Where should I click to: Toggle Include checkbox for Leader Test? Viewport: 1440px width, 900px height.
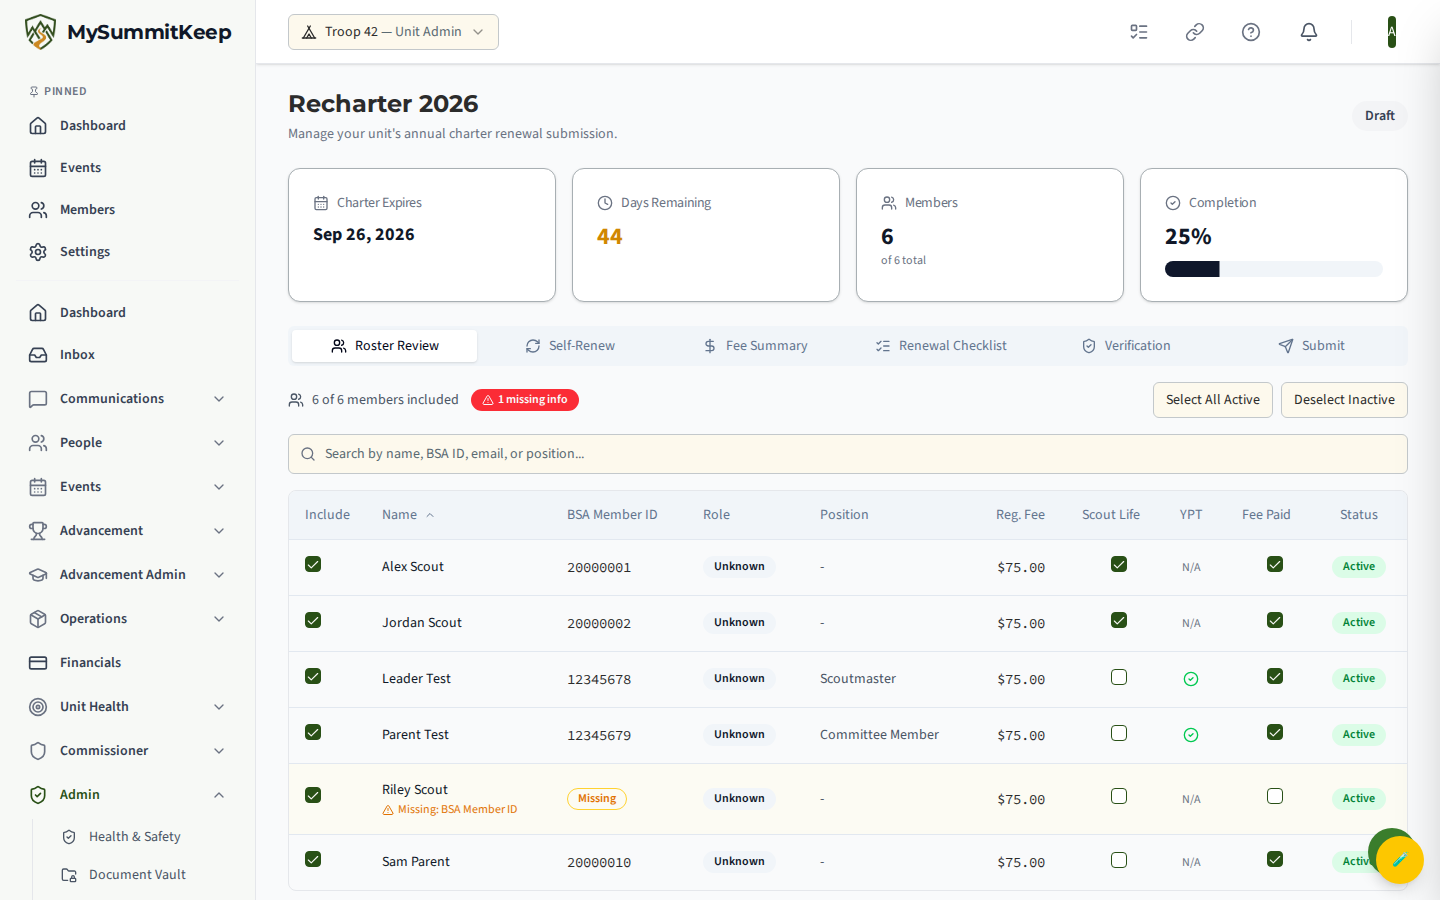point(313,676)
